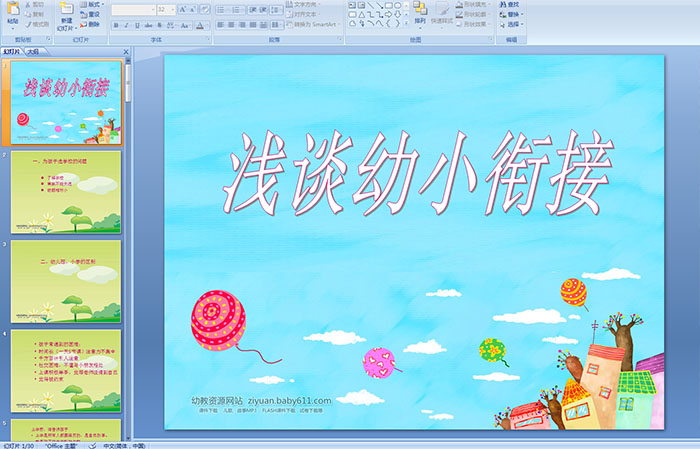Click the Delete (删除) slide button
700x449 pixels.
[x=90, y=24]
